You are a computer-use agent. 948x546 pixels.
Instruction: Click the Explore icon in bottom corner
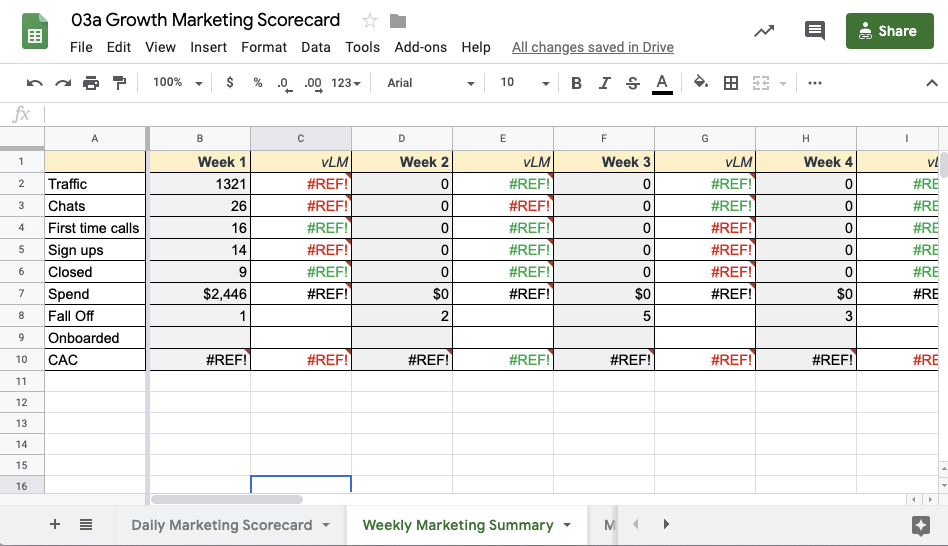click(920, 525)
